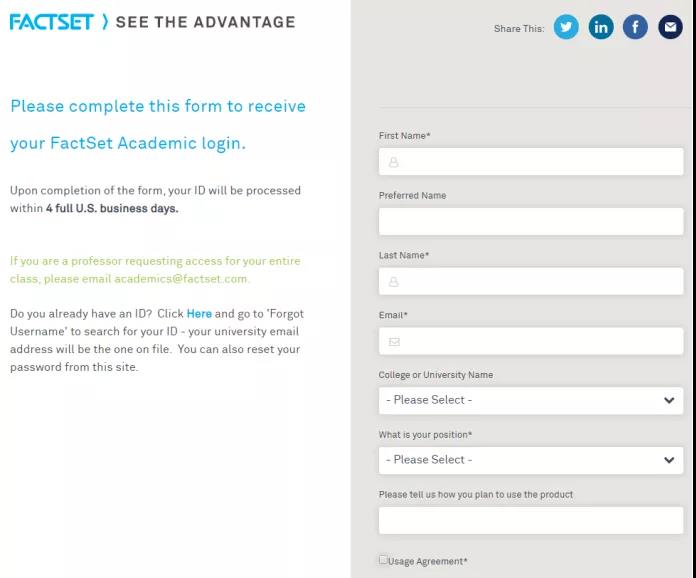
Task: Expand position dropdown chevron arrow
Action: click(669, 460)
